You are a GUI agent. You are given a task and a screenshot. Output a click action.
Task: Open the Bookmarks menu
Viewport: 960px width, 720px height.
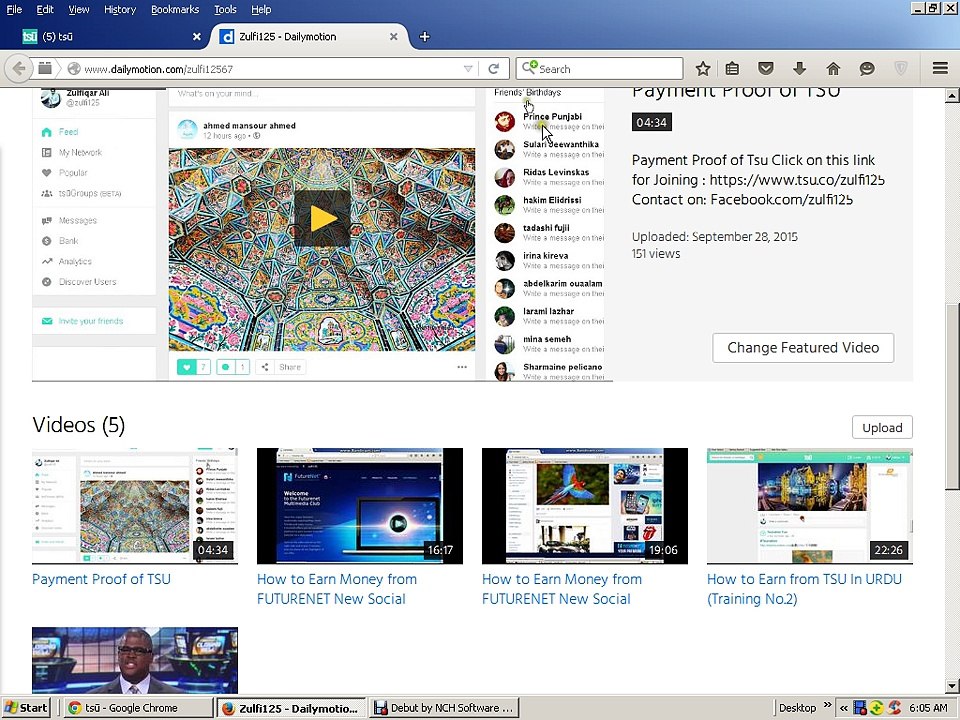(175, 9)
